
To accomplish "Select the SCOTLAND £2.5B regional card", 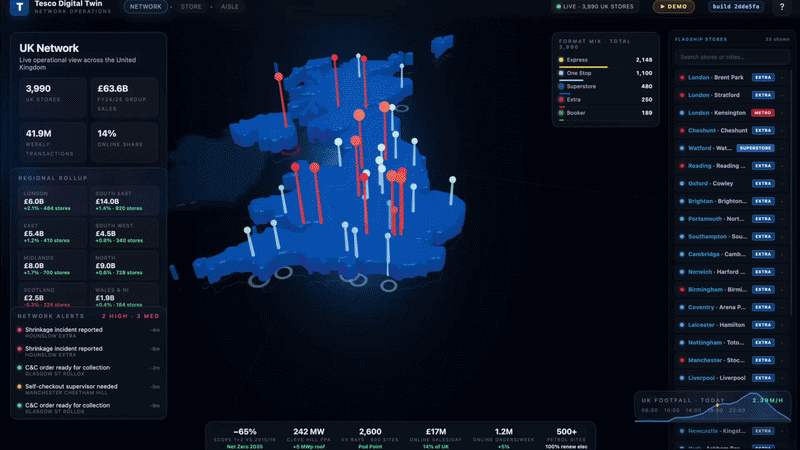I will [x=53, y=296].
